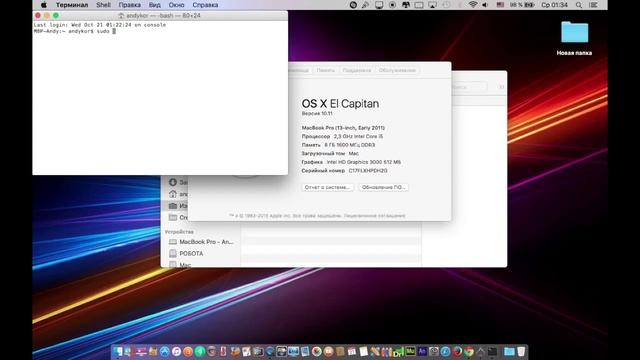Screen dimensions: 640x360
Task: Open the Apple menu
Action: (44, 5)
